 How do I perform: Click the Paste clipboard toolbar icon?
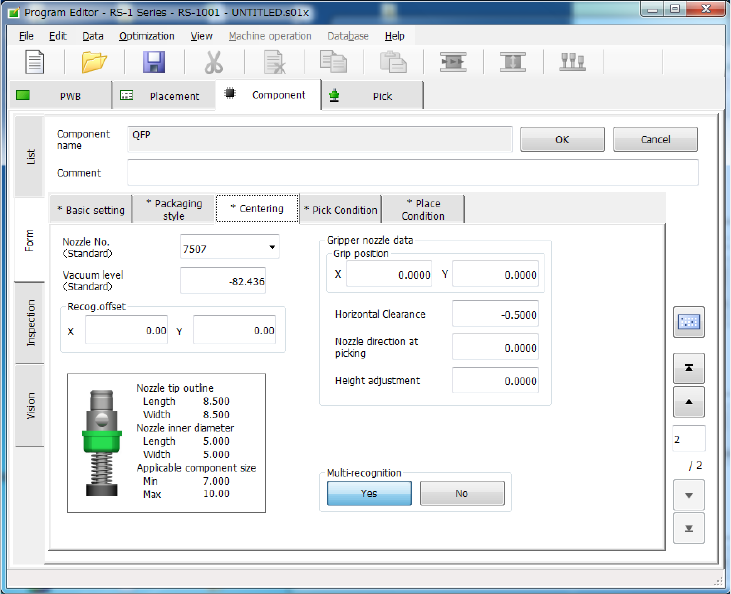click(x=393, y=62)
